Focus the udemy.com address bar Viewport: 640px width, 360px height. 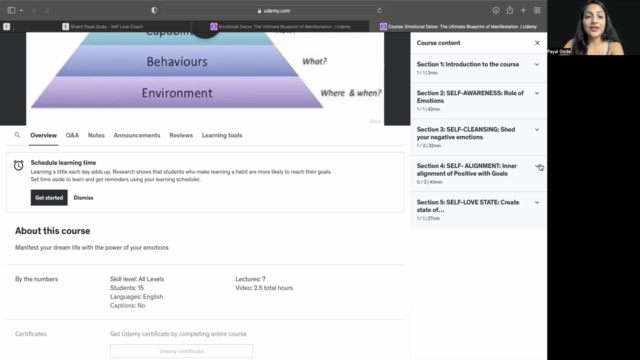273,11
